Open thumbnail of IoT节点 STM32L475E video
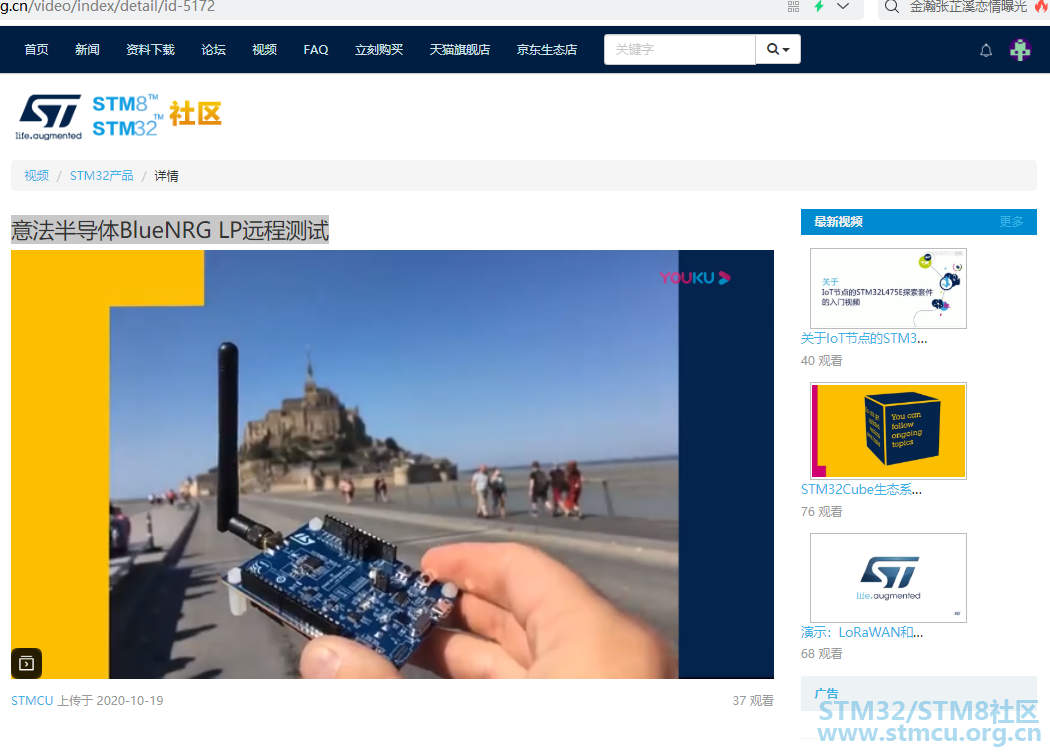1050x756 pixels. (888, 289)
